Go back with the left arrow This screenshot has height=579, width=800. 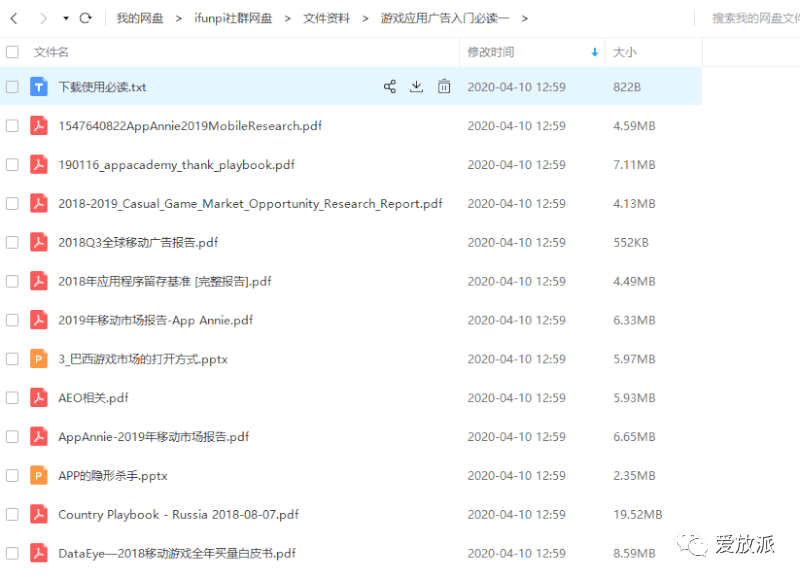pyautogui.click(x=14, y=19)
